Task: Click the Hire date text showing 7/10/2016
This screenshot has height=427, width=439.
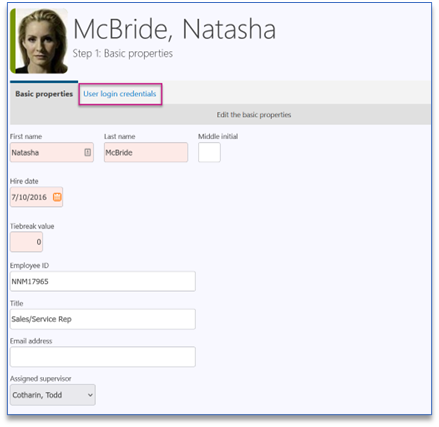Action: 29,197
